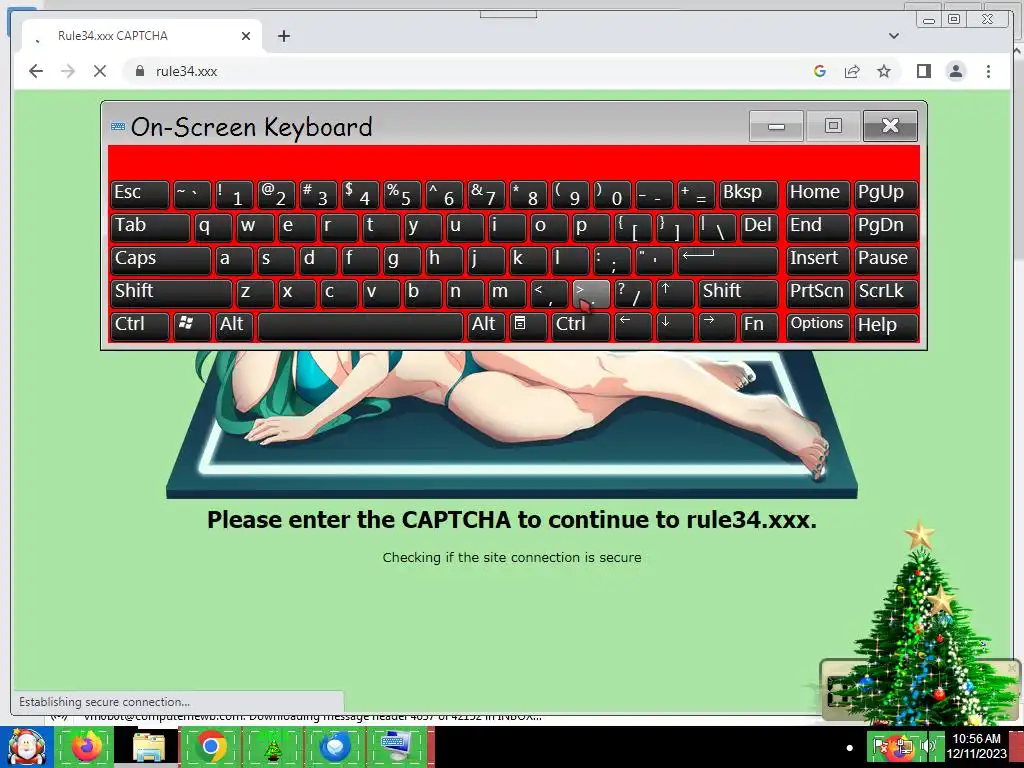Click the Tab key on the on-screen keyboard
Screen dimensions: 1024x768
click(150, 227)
